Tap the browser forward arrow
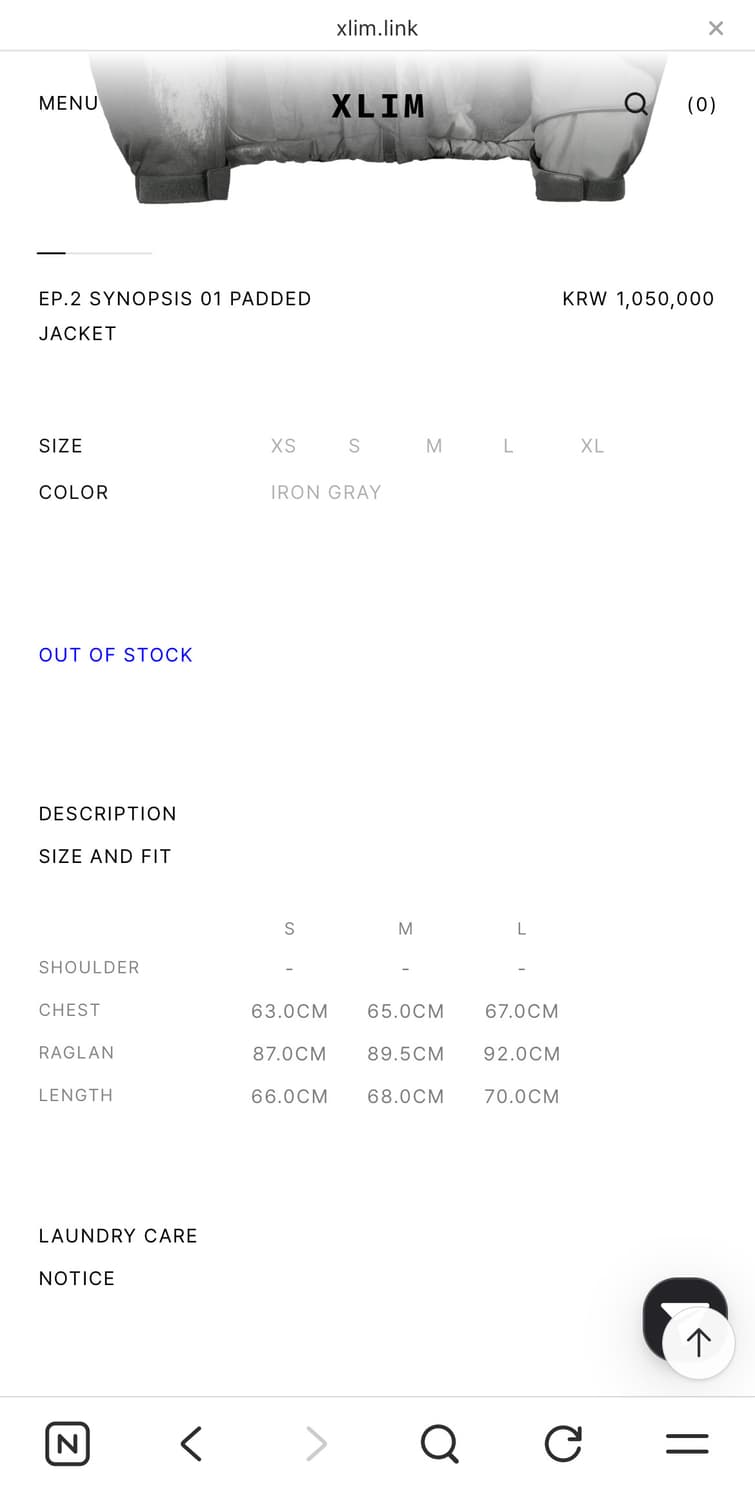This screenshot has height=1500, width=755. [316, 1444]
